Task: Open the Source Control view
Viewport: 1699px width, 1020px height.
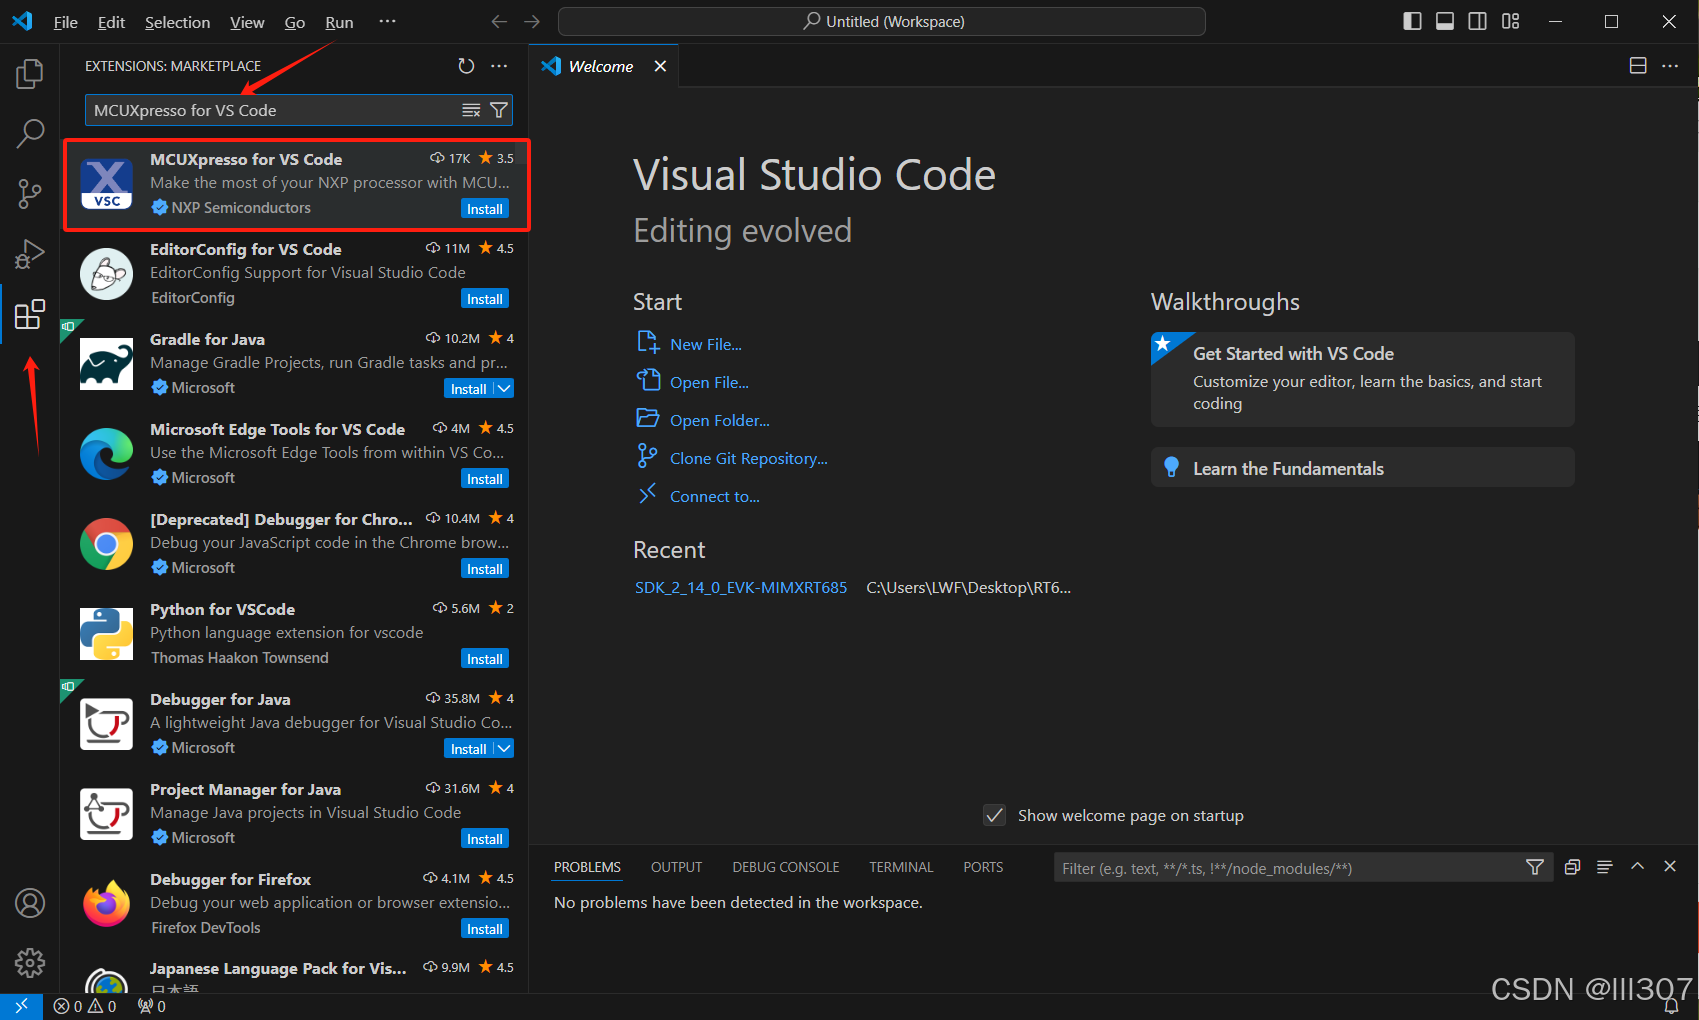Action: (30, 194)
